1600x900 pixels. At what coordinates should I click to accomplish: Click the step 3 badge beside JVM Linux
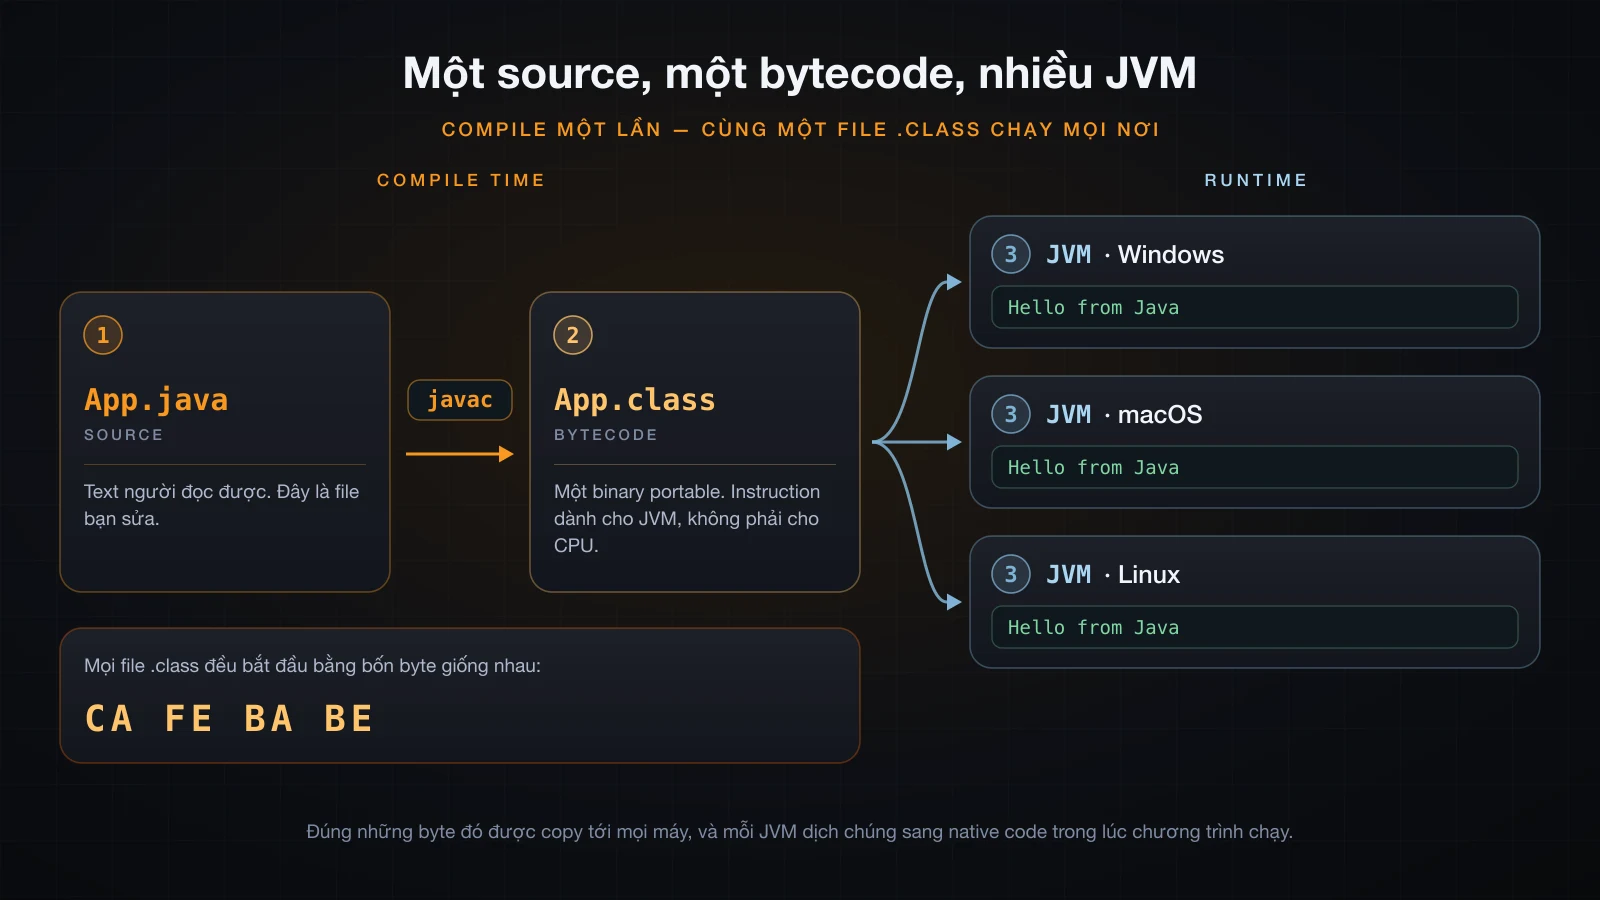click(x=1011, y=574)
